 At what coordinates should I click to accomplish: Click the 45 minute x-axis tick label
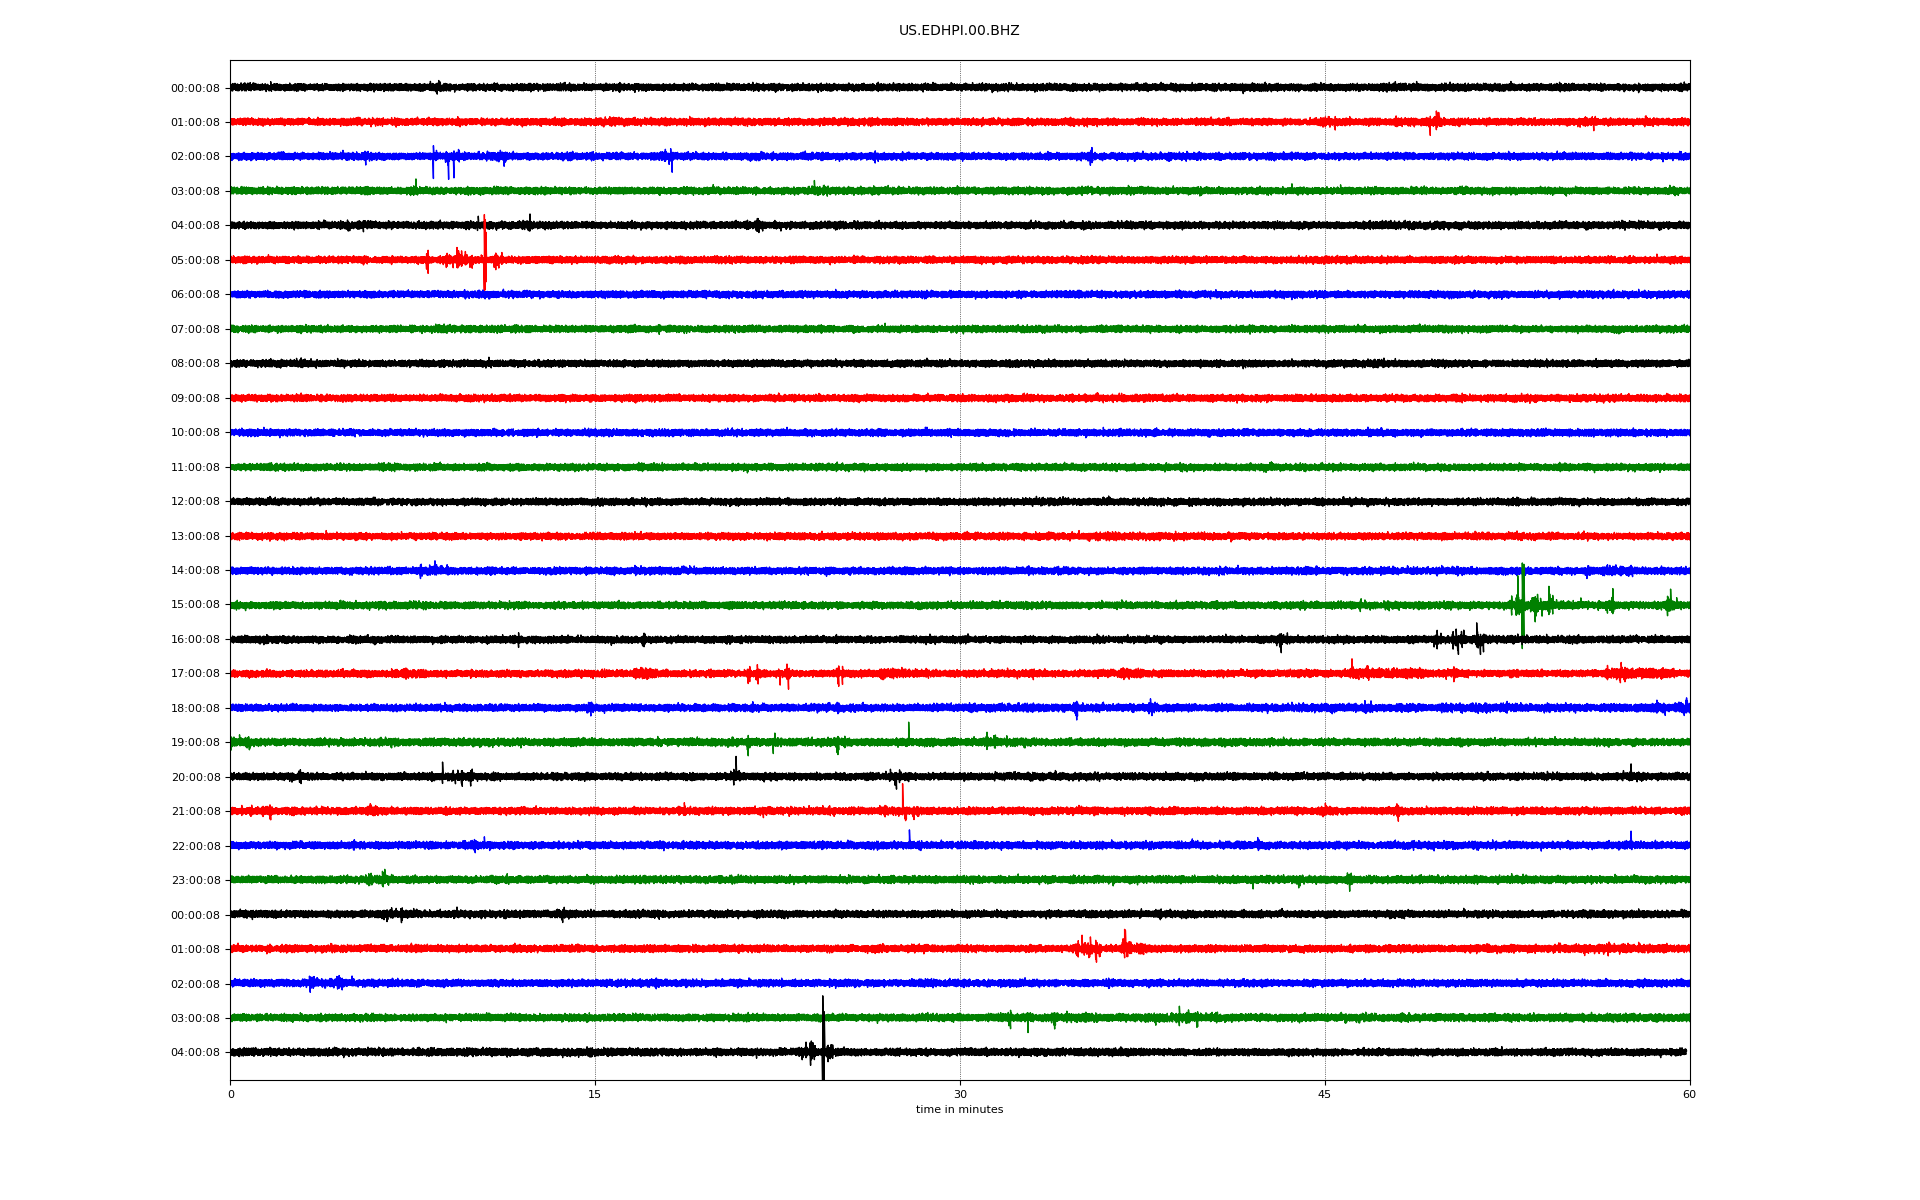[1324, 1095]
